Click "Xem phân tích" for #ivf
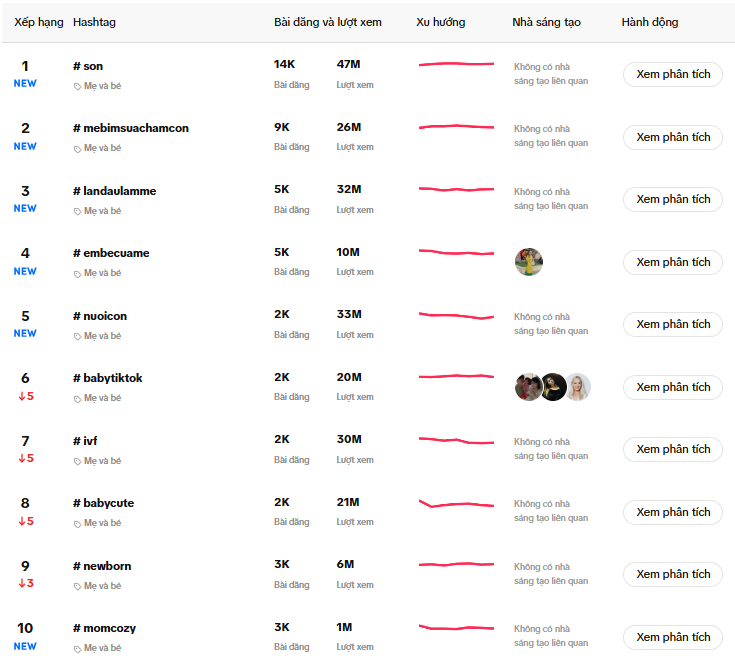This screenshot has width=735, height=662. pyautogui.click(x=672, y=449)
